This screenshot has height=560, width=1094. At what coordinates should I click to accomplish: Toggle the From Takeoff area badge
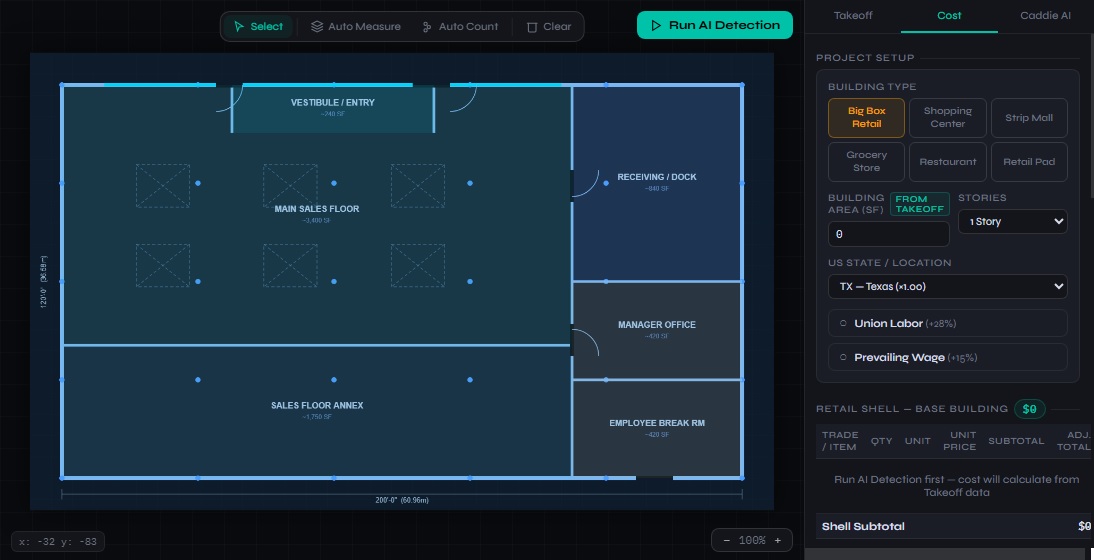click(919, 204)
